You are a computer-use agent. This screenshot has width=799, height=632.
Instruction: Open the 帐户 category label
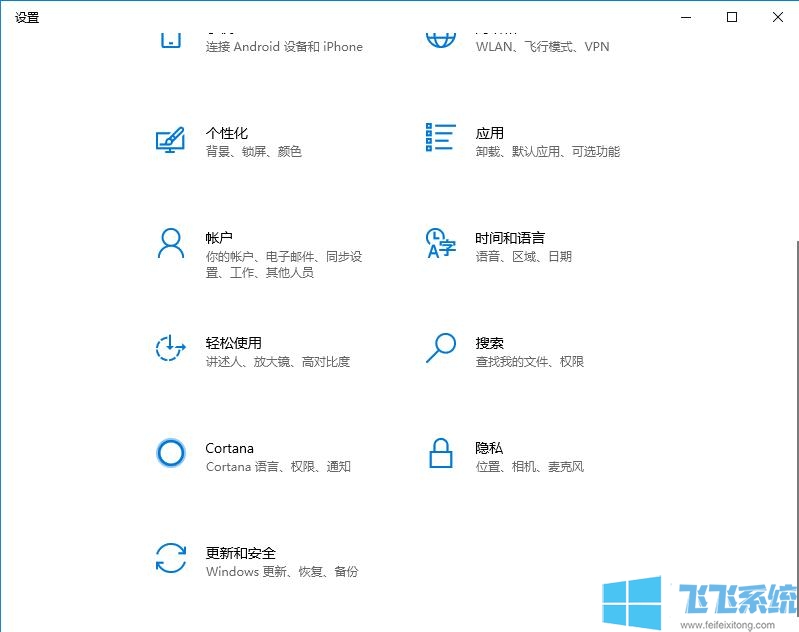219,238
